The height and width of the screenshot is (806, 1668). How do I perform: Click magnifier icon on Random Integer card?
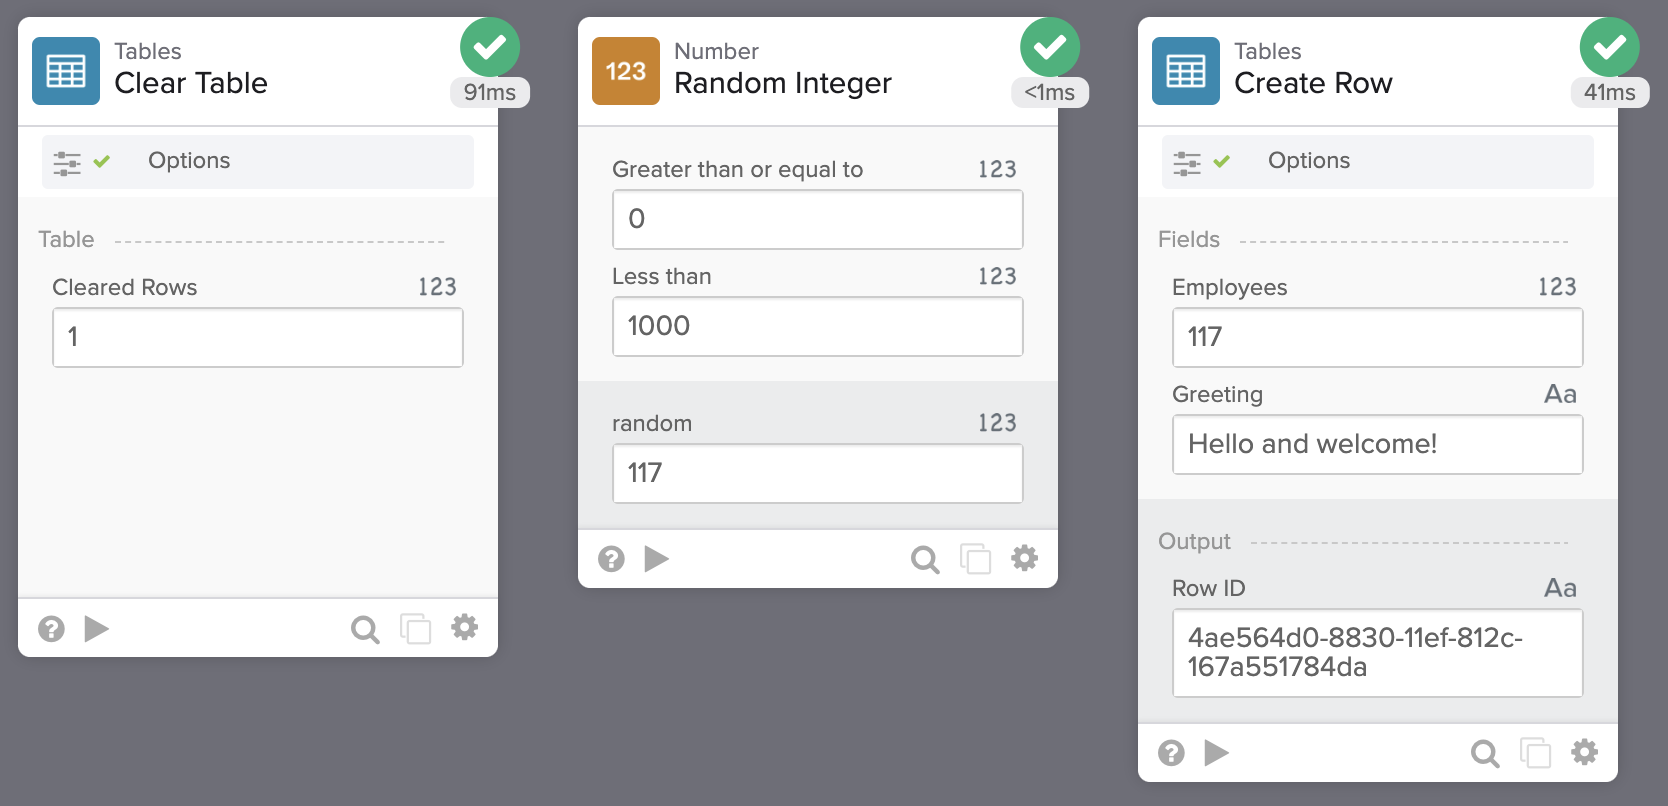coord(925,559)
